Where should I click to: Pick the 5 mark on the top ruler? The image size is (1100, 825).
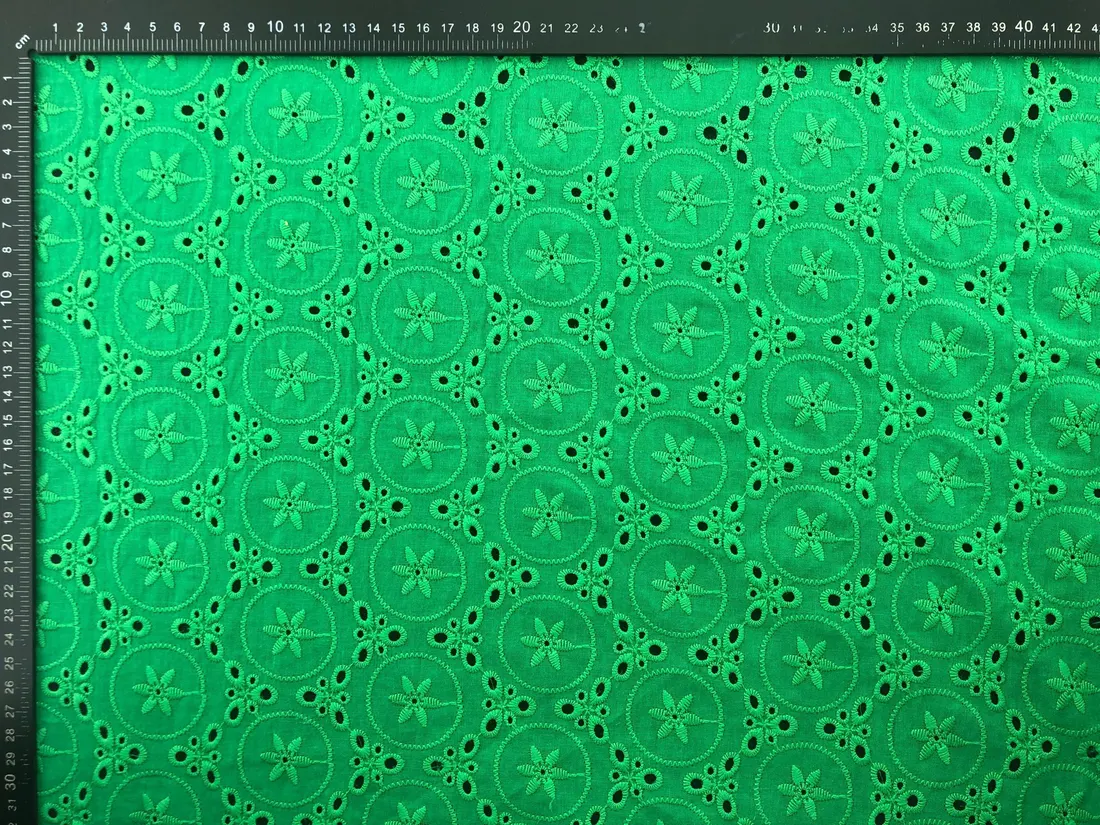(152, 27)
